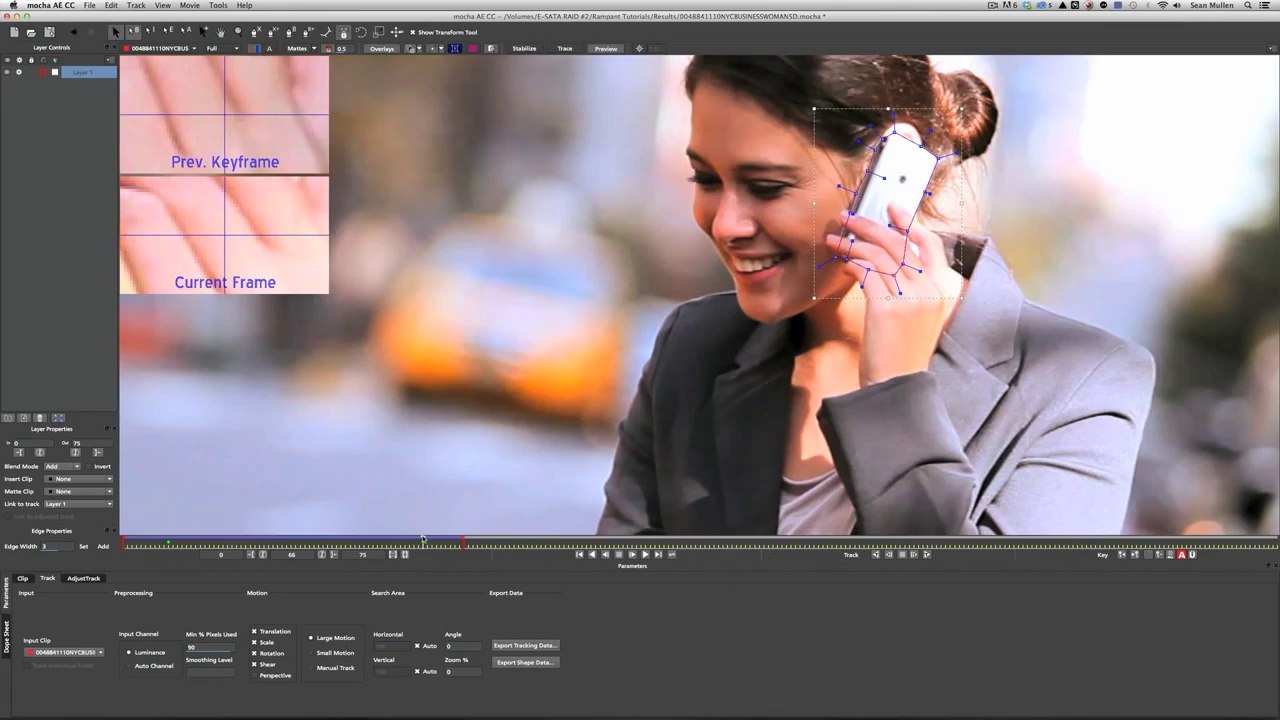Click the Stop playback button
Image resolution: width=1280 pixels, height=720 pixels.
[x=619, y=554]
